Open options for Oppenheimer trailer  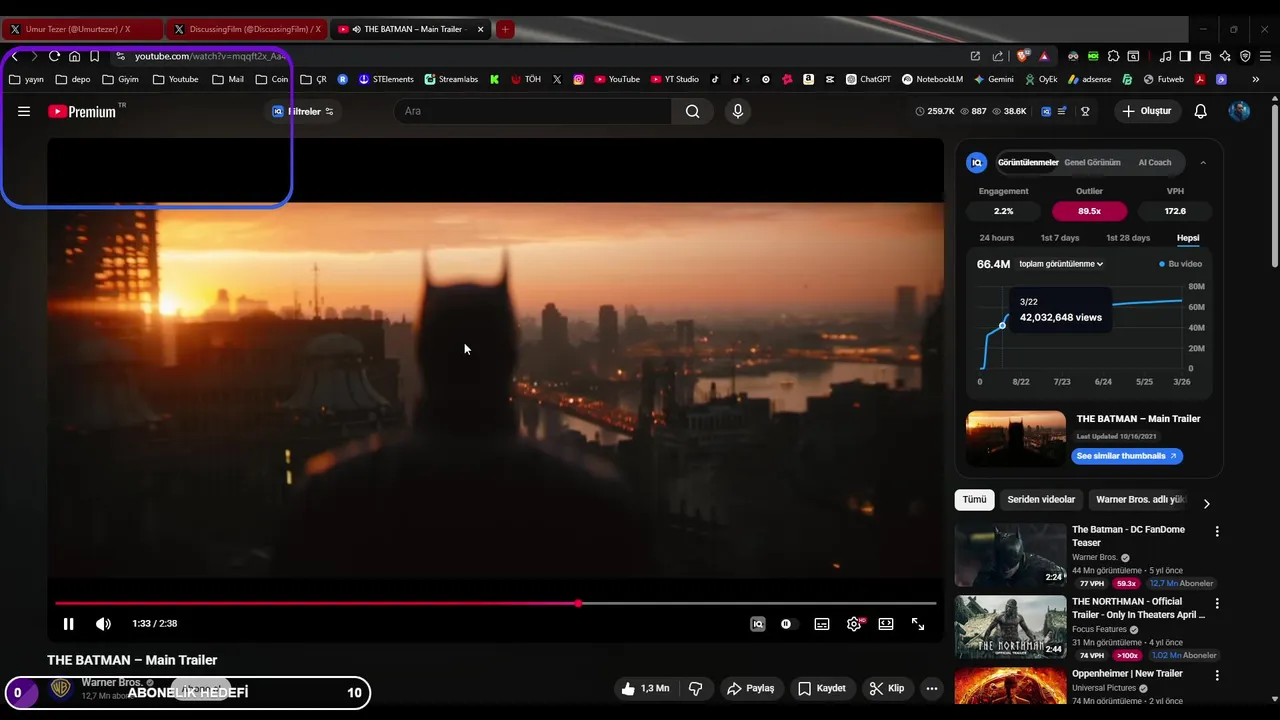coord(1217,675)
